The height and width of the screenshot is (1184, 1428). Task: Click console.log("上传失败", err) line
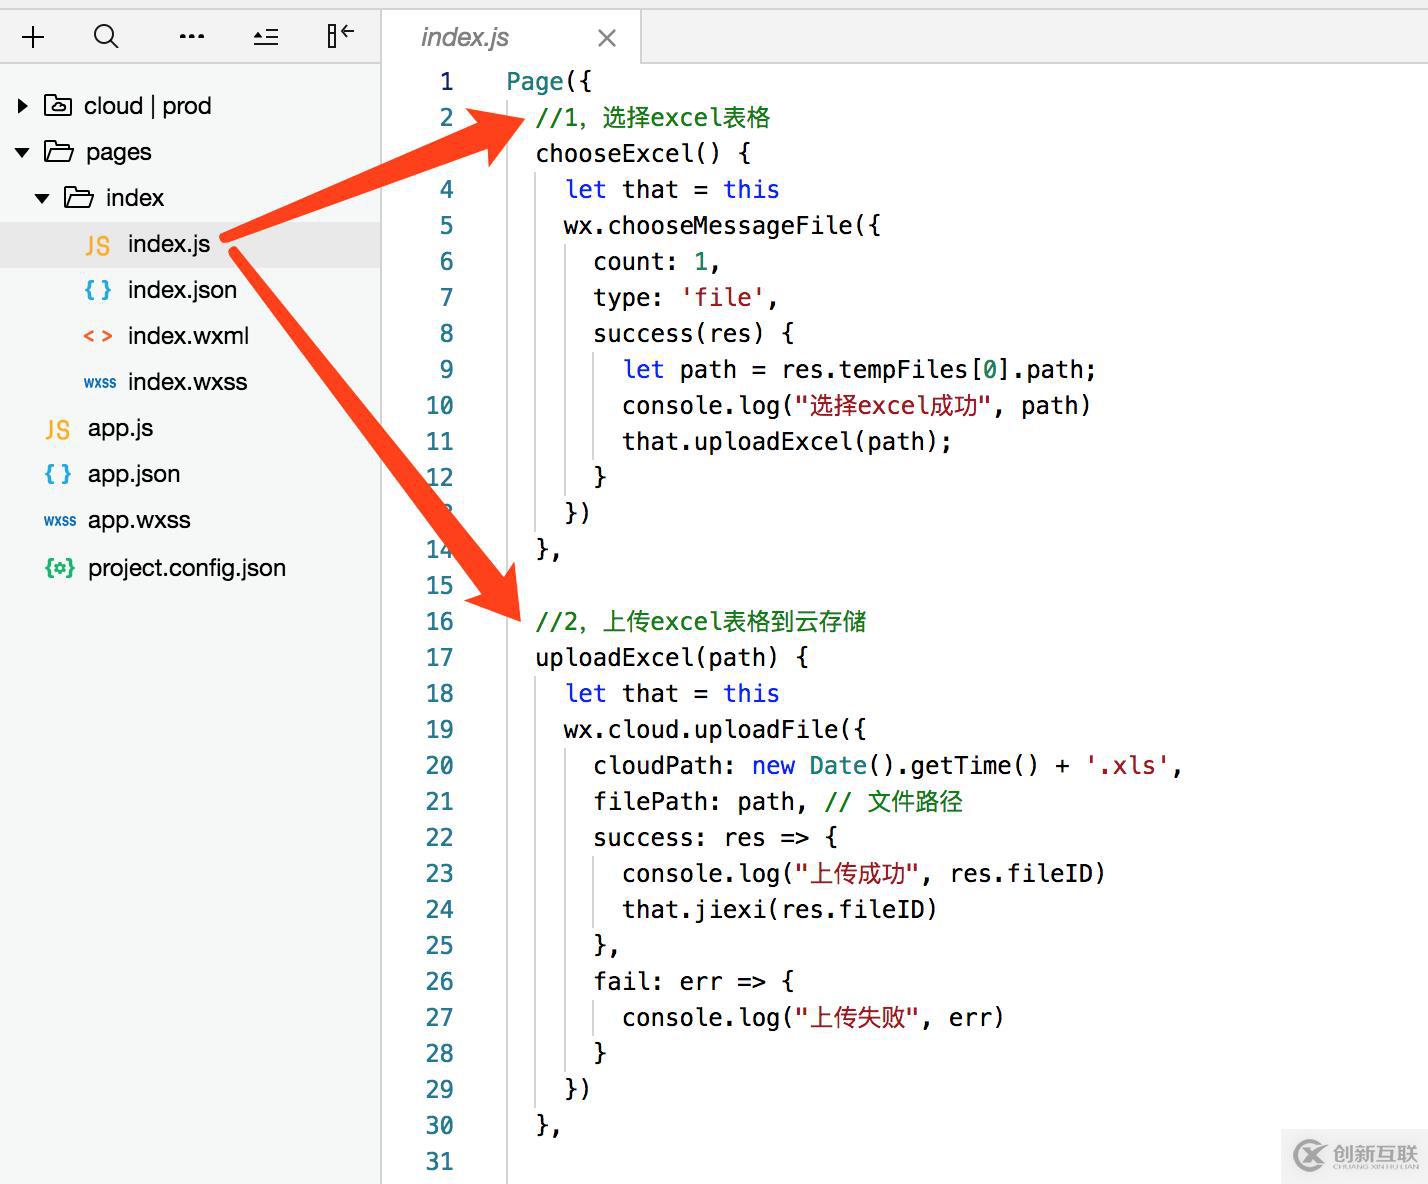click(813, 1018)
